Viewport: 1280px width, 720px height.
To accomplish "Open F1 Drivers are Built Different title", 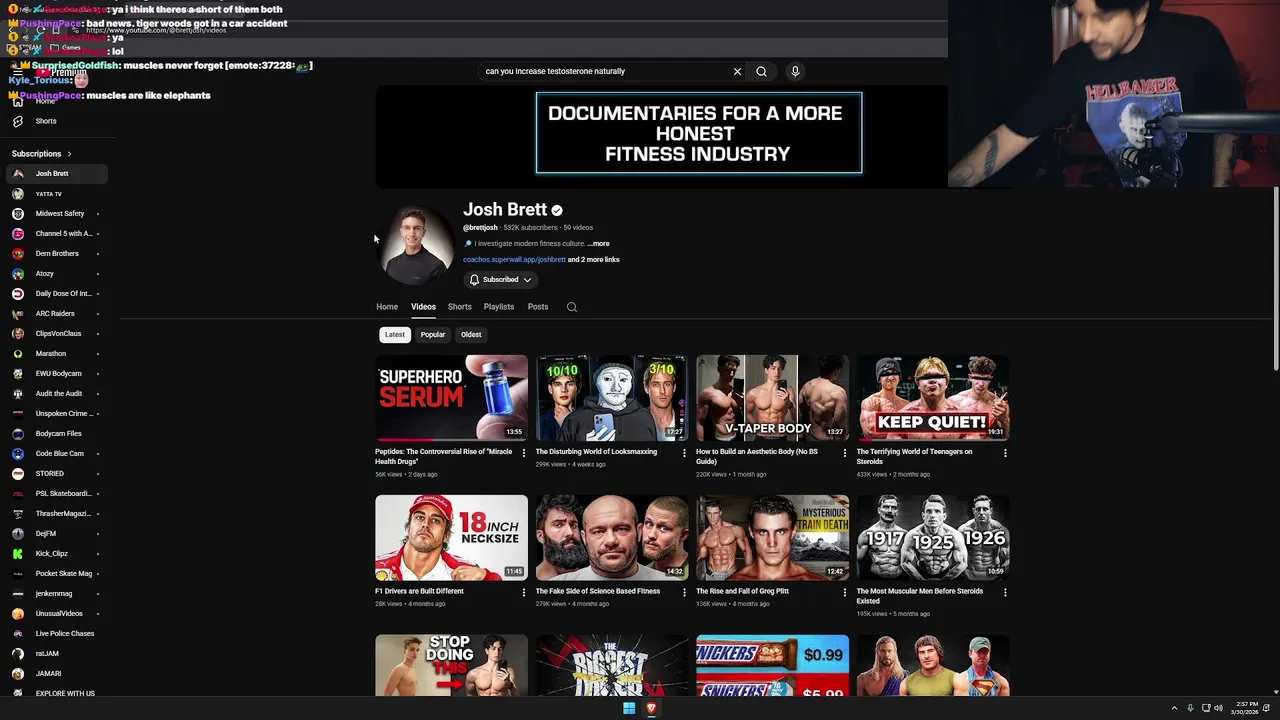I will [x=419, y=592].
